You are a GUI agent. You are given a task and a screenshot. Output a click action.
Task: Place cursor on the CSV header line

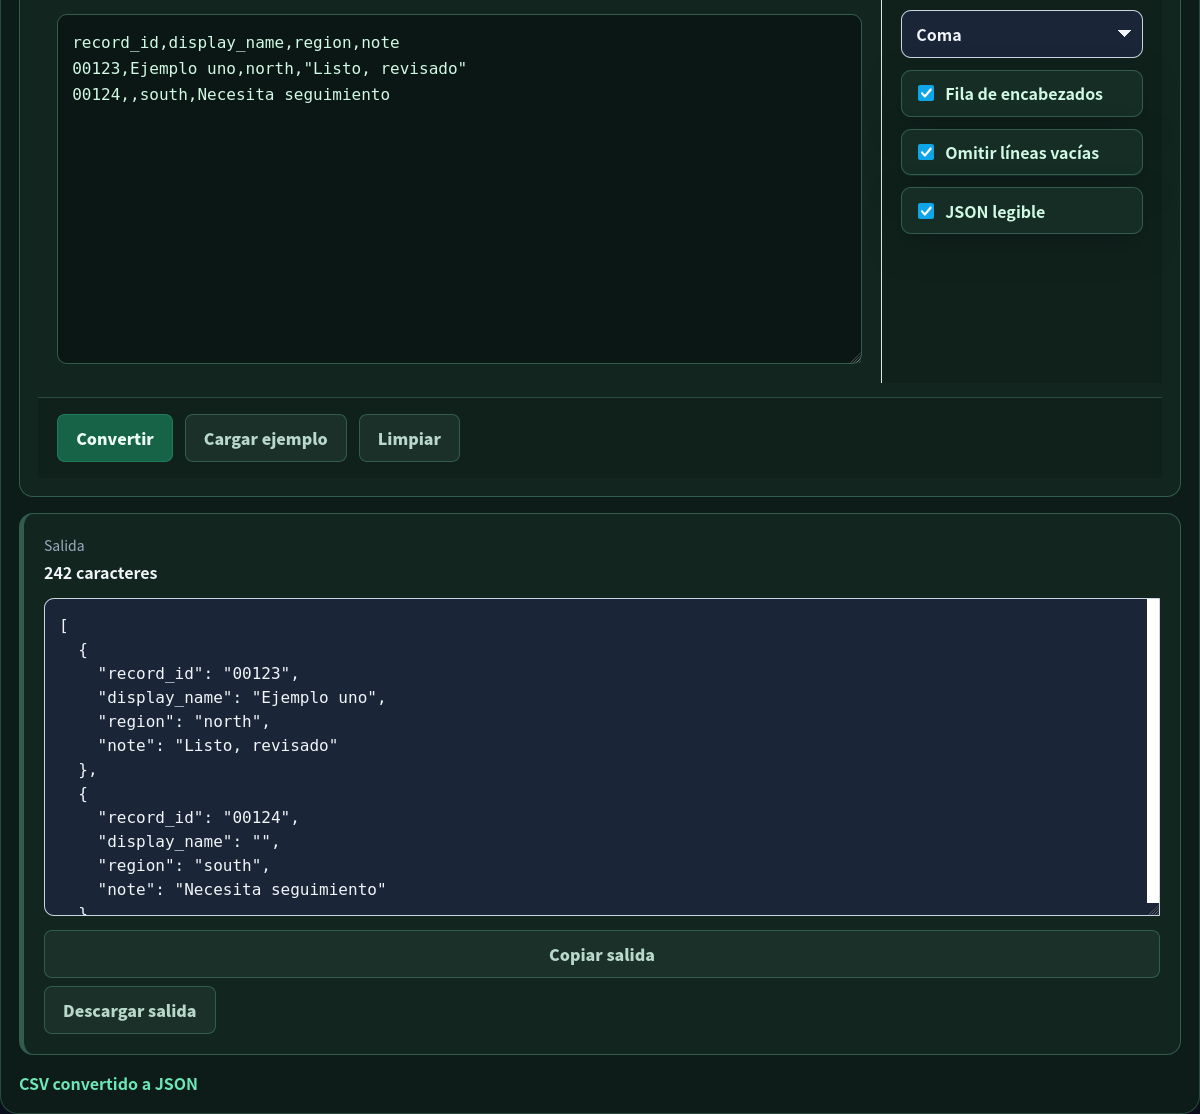pyautogui.click(x=236, y=43)
